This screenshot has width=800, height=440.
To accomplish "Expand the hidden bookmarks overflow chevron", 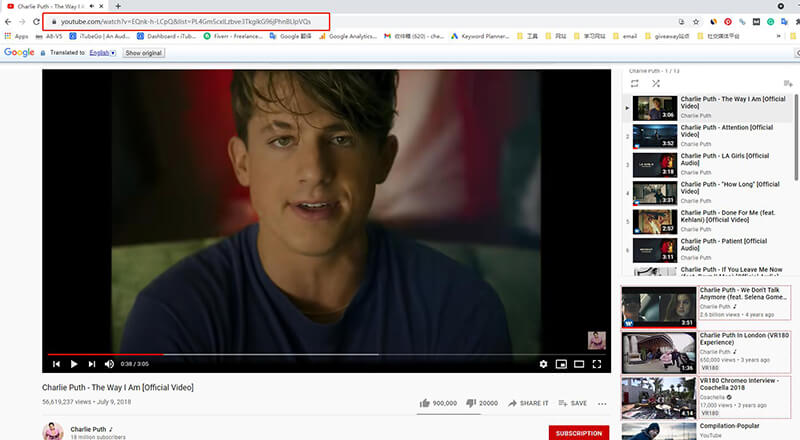I will click(779, 36).
